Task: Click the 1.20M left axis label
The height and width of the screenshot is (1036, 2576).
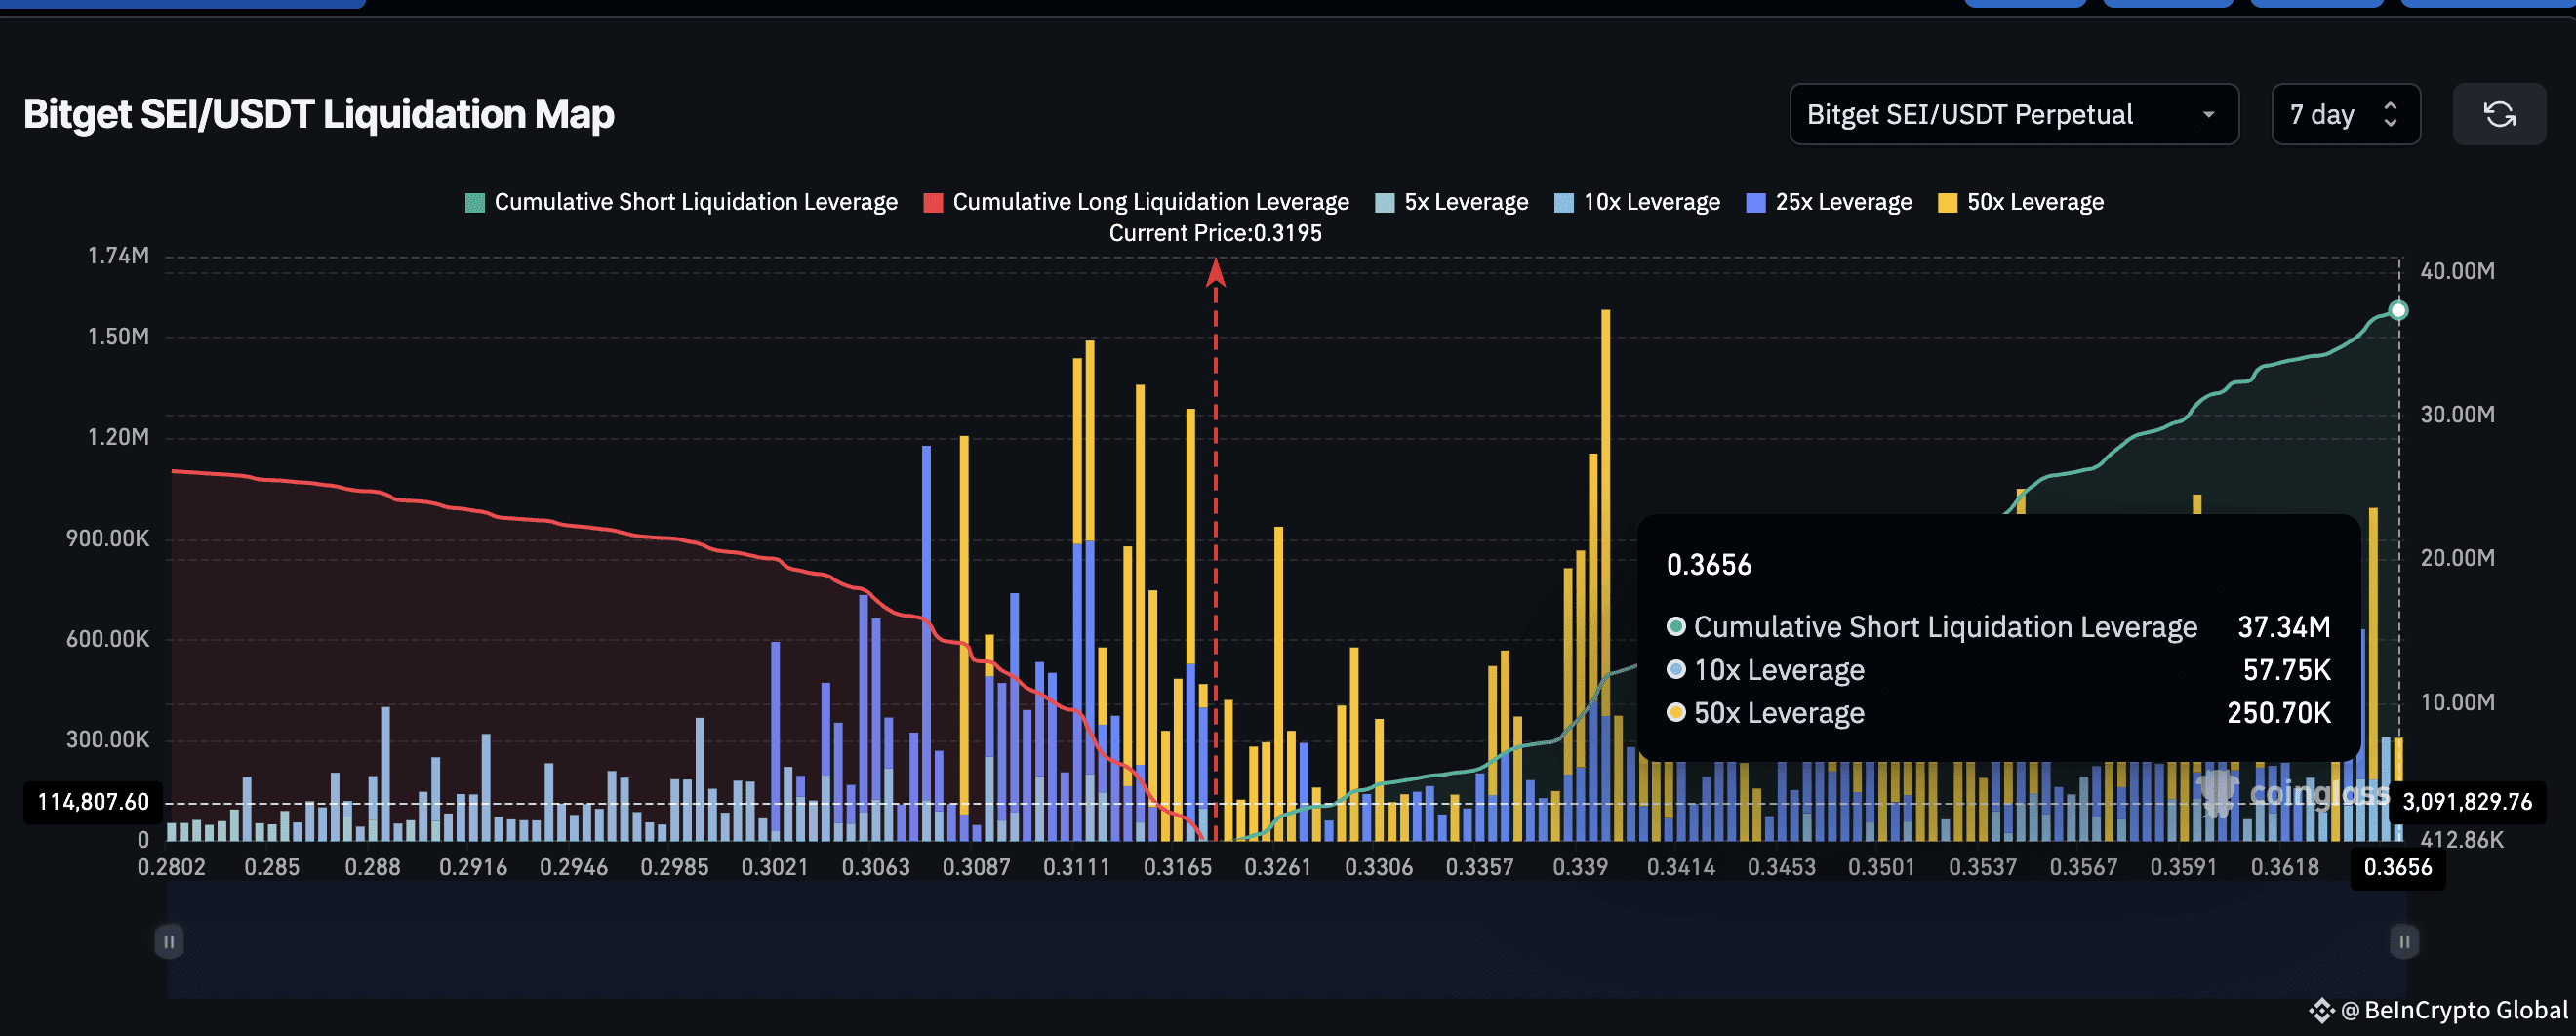Action: point(118,437)
